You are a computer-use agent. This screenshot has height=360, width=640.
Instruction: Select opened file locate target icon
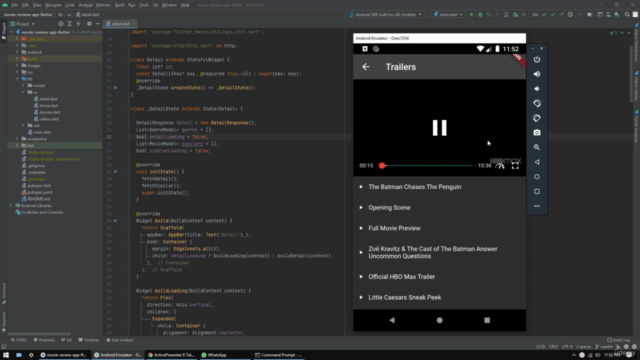(61, 24)
